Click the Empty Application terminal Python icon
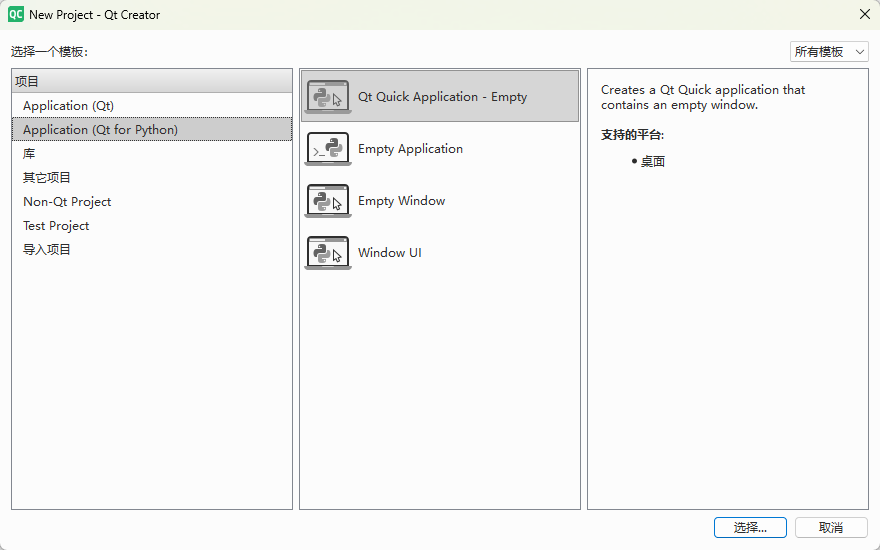This screenshot has height=550, width=880. tap(328, 149)
